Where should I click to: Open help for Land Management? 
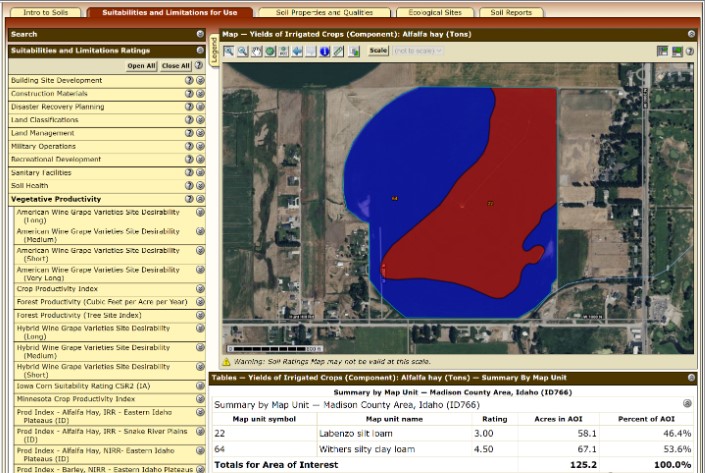click(189, 133)
